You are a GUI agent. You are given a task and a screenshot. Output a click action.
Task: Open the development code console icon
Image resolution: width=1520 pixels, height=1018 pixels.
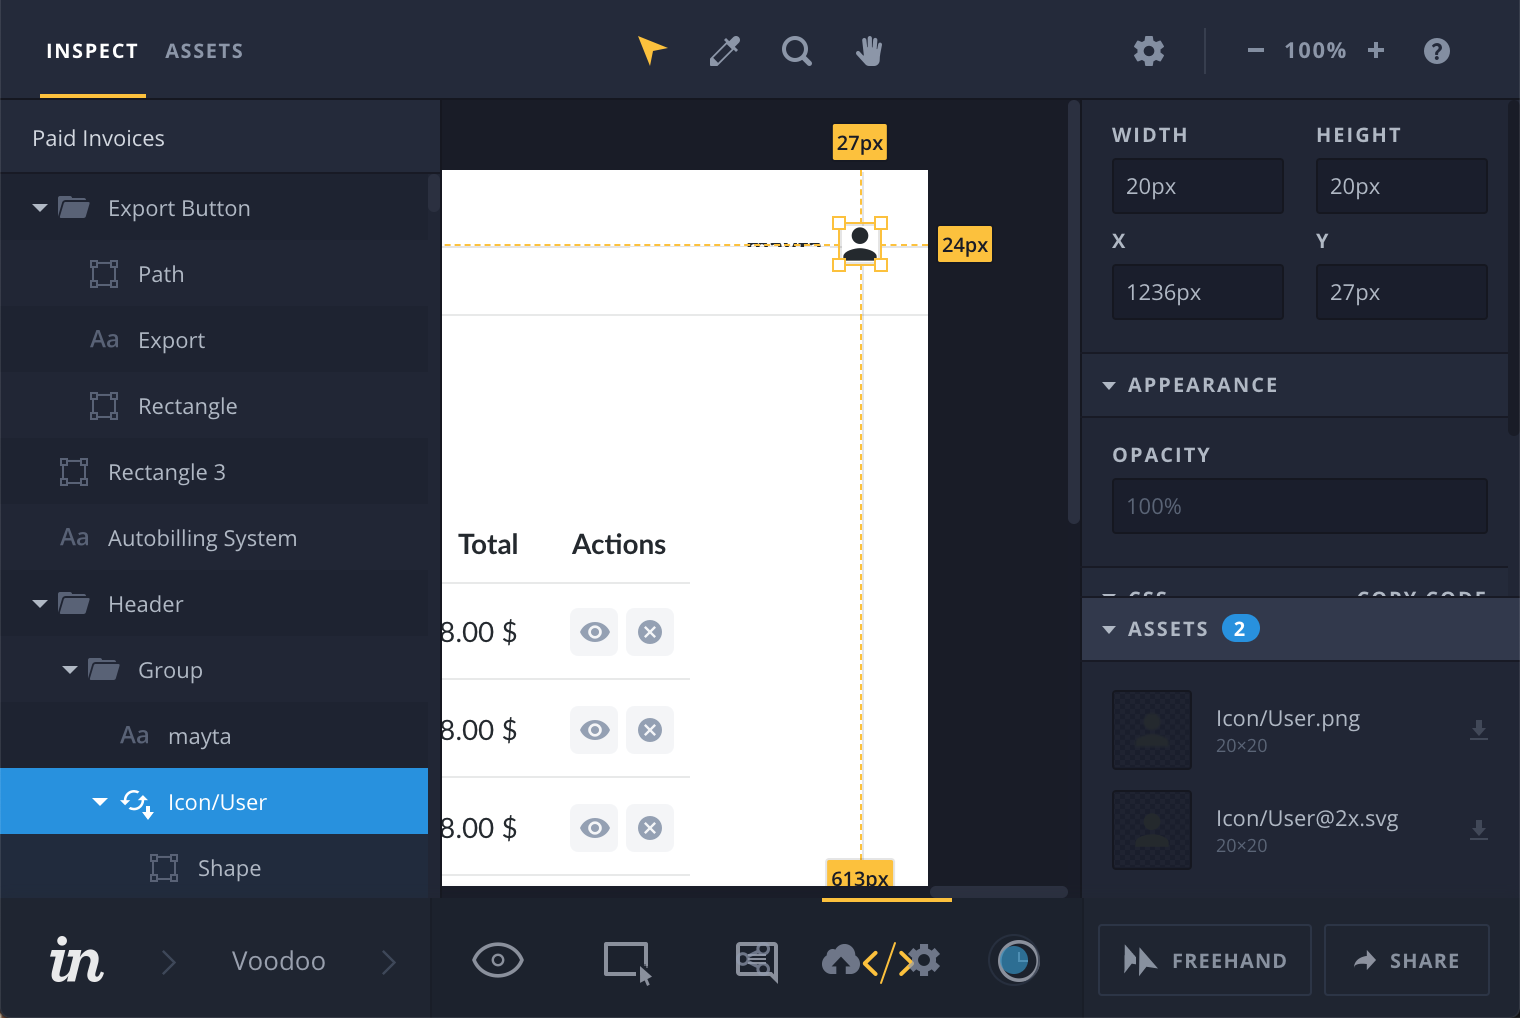point(880,960)
